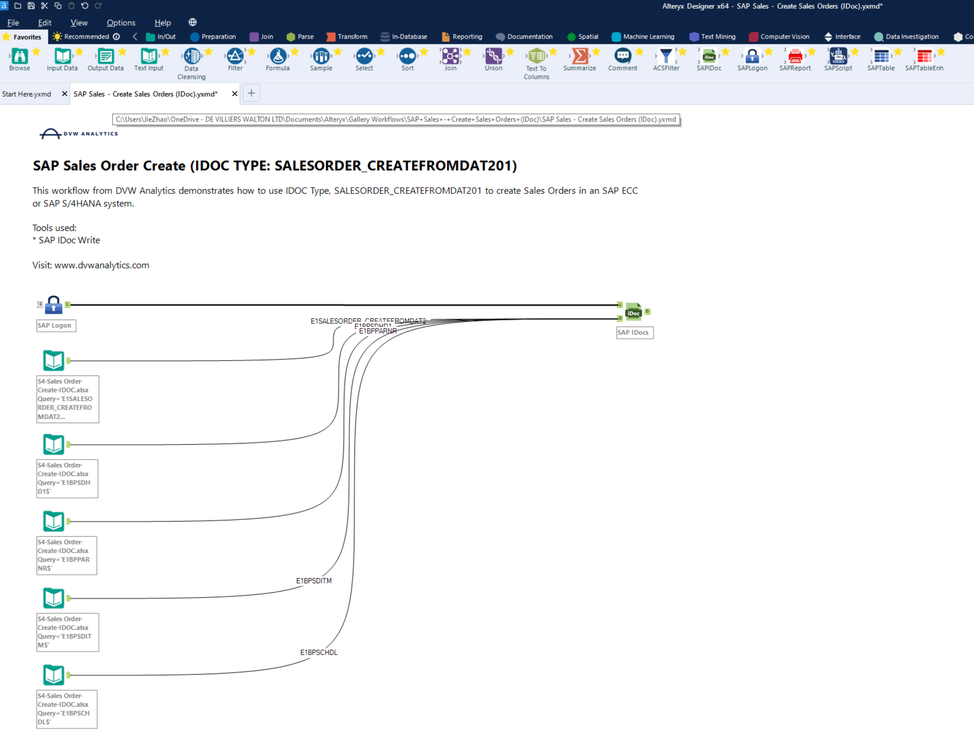Select the Formula tool icon
Screen dimensions: 974x740
coord(278,56)
